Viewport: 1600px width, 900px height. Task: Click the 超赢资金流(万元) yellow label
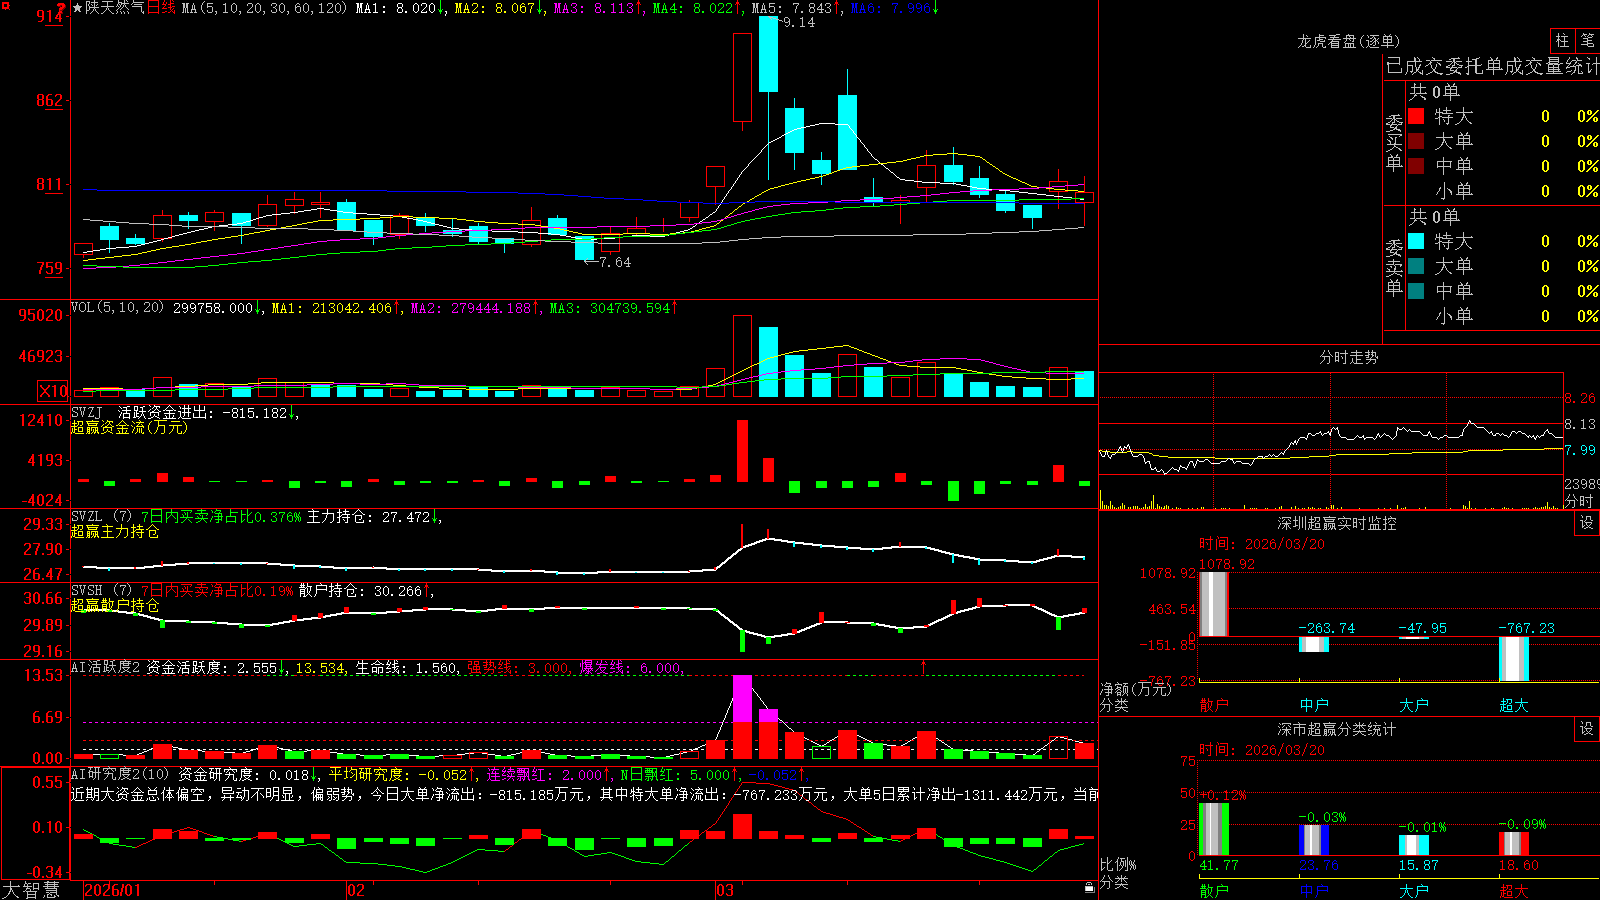pyautogui.click(x=129, y=427)
